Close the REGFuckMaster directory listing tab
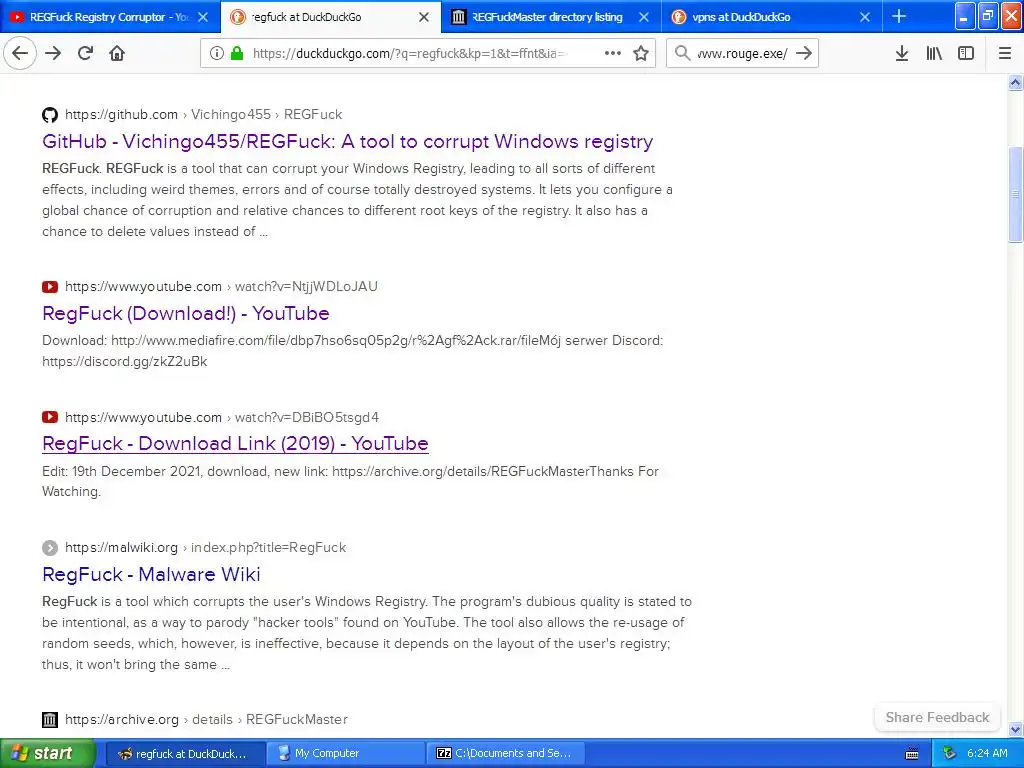 644,17
